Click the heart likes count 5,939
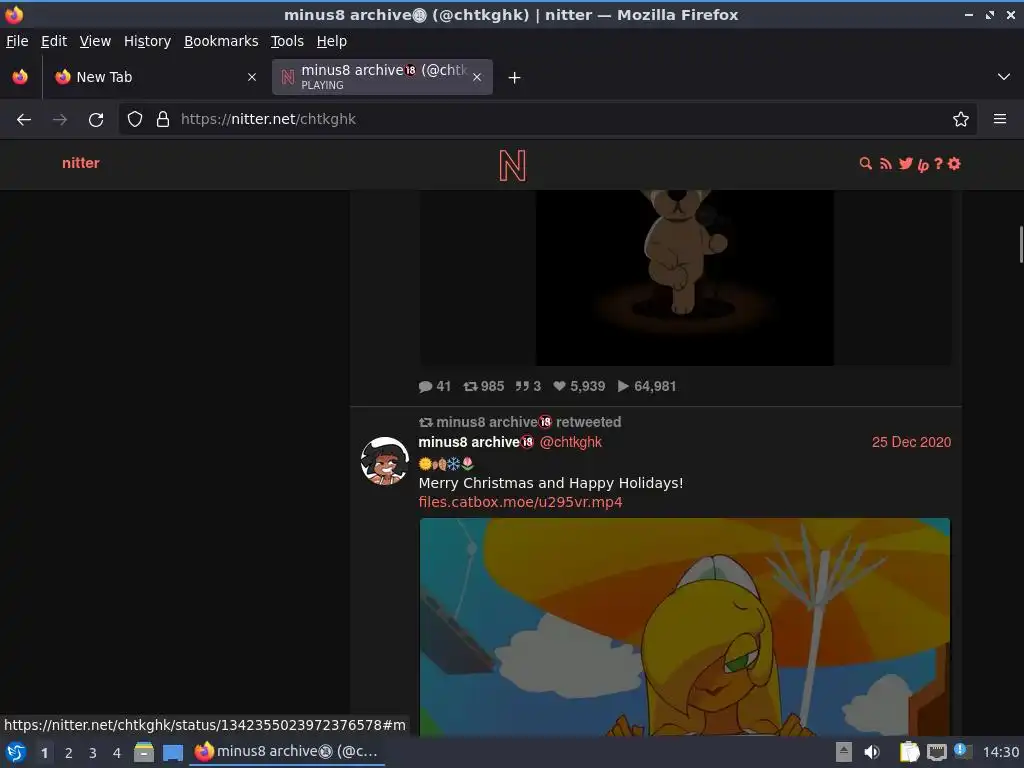The width and height of the screenshot is (1024, 768). (579, 386)
